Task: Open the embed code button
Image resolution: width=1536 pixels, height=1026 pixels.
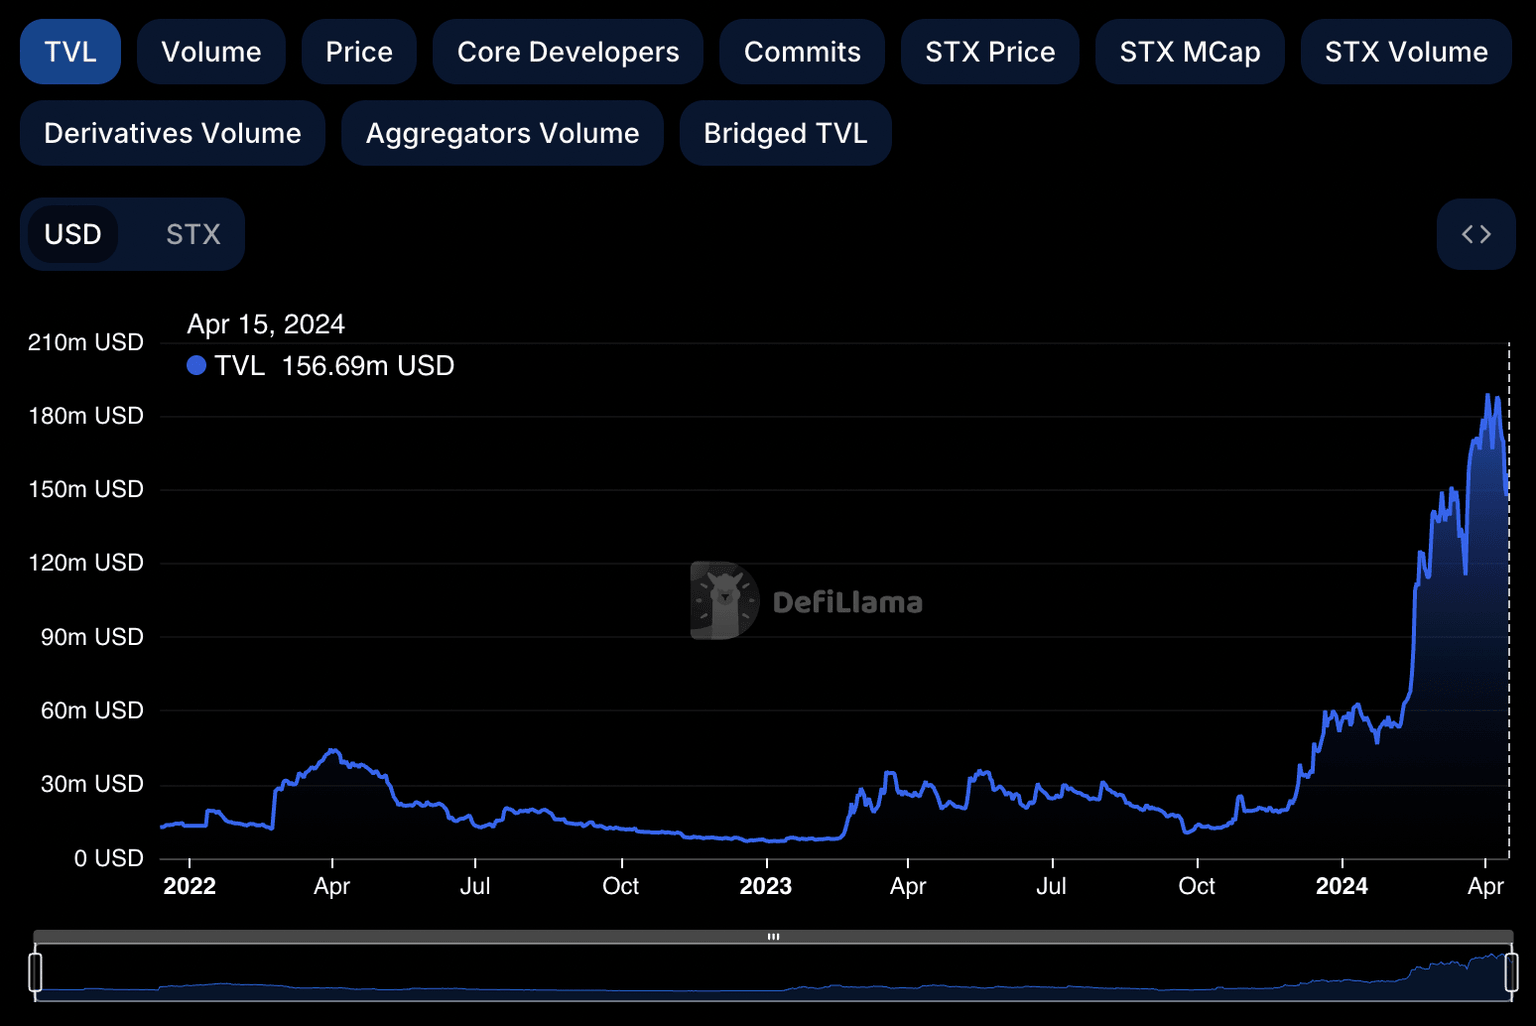Action: pyautogui.click(x=1476, y=234)
